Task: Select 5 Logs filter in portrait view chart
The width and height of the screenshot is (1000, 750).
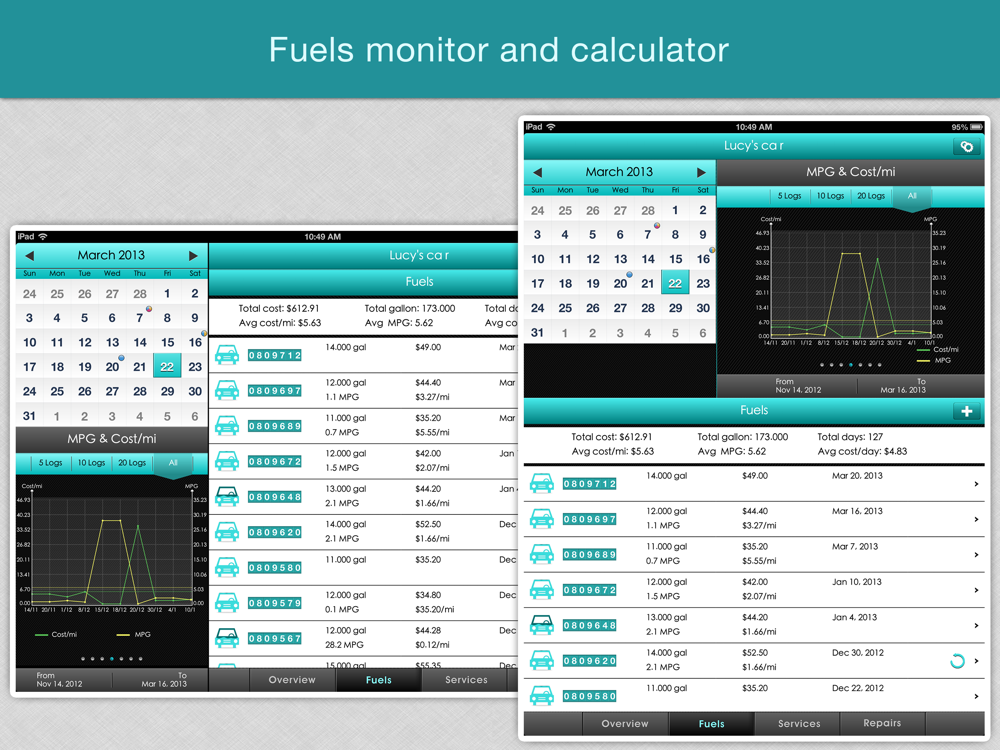Action: click(790, 196)
